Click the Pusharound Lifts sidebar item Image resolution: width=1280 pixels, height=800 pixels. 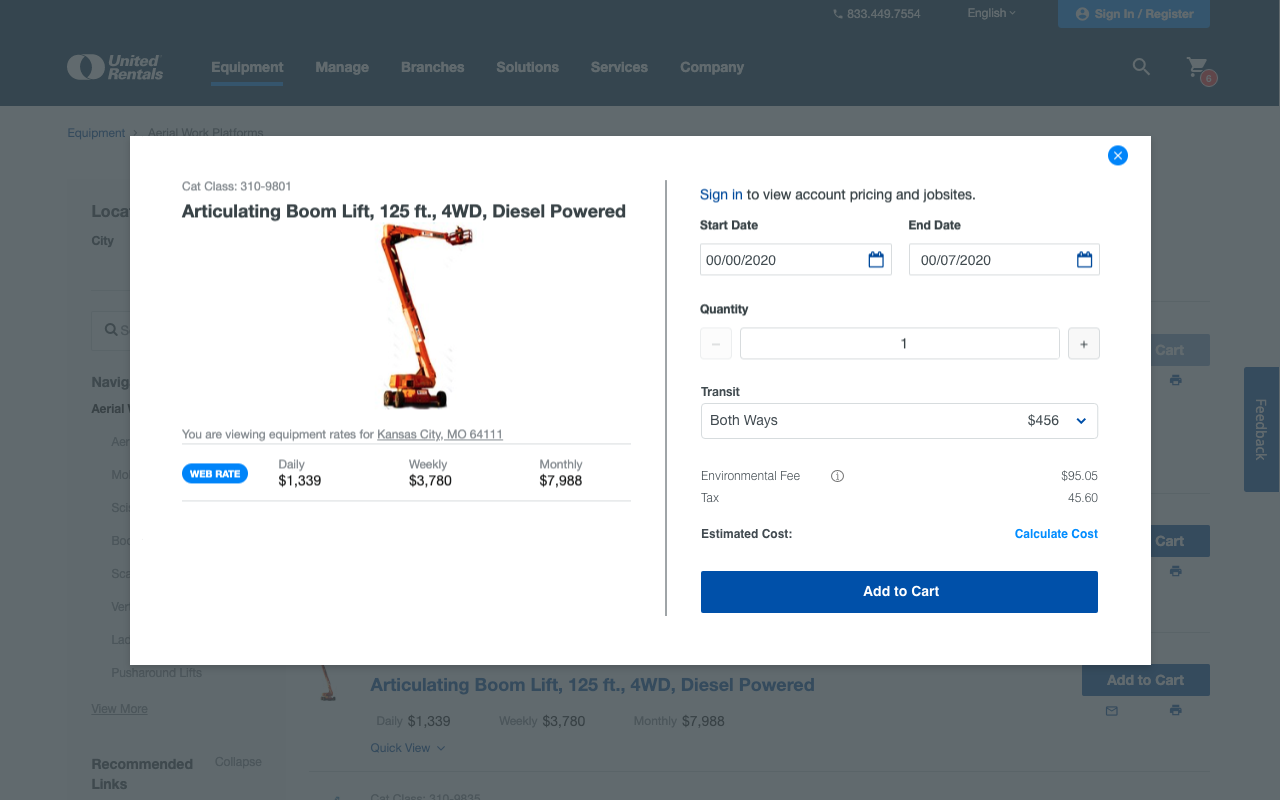156,673
